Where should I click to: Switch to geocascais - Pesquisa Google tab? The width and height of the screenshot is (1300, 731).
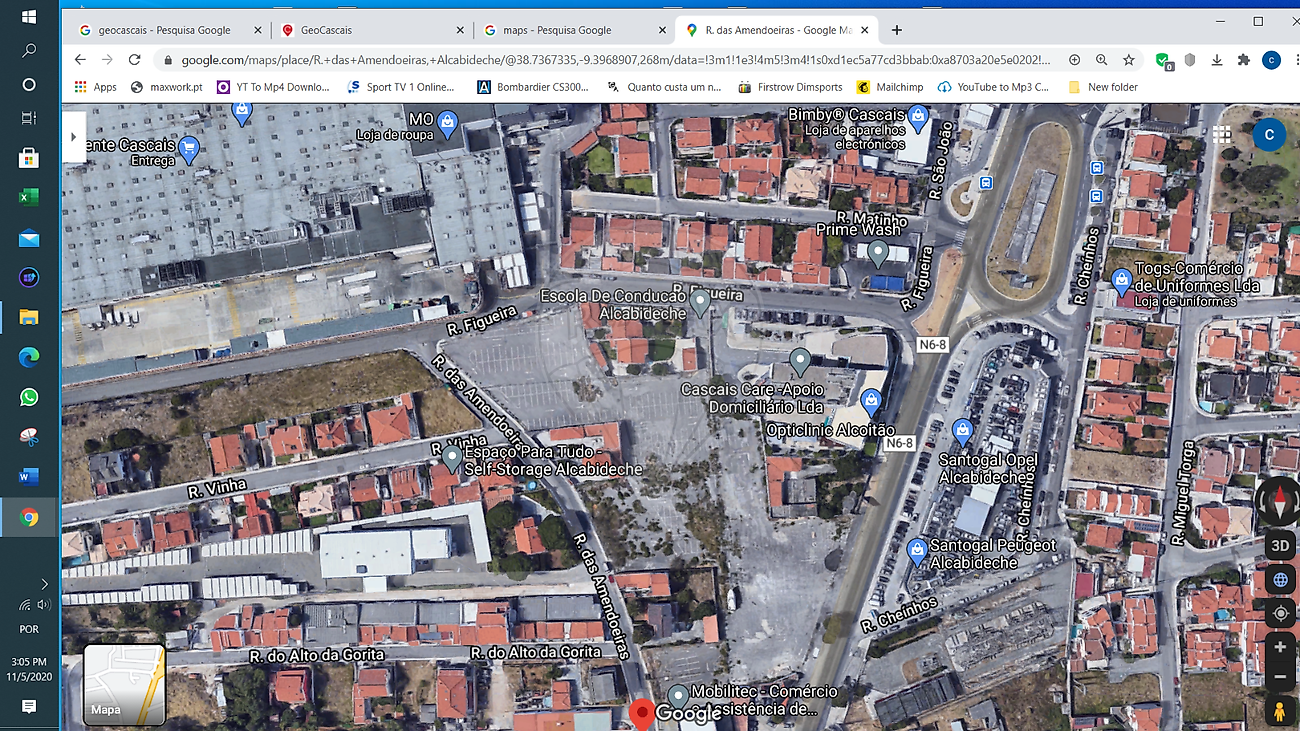(x=165, y=30)
